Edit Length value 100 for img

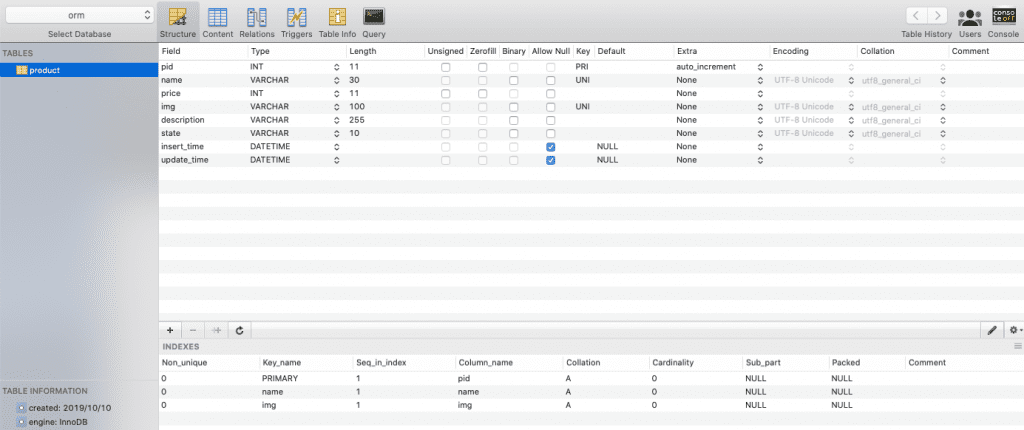357,107
